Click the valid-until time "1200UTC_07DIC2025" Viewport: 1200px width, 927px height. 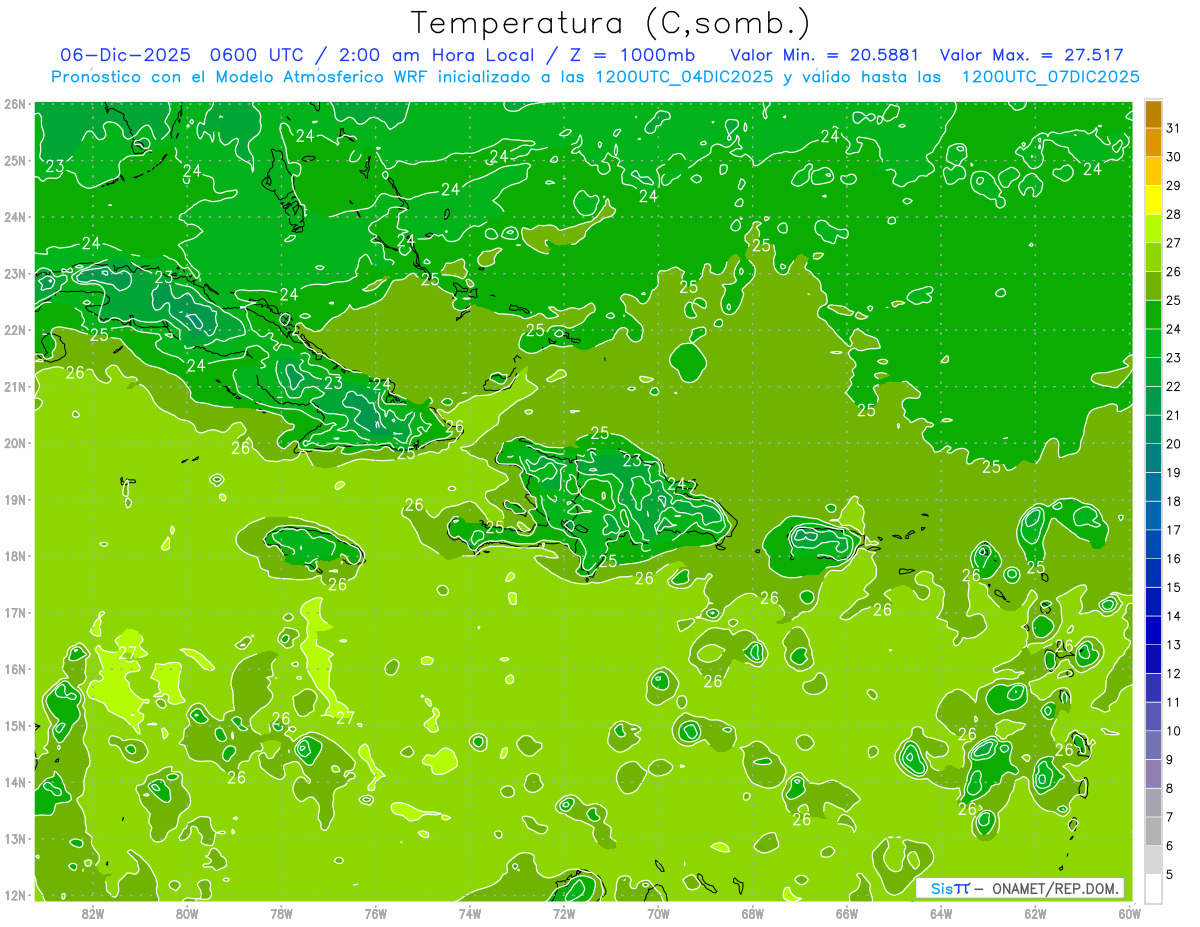pos(1050,77)
